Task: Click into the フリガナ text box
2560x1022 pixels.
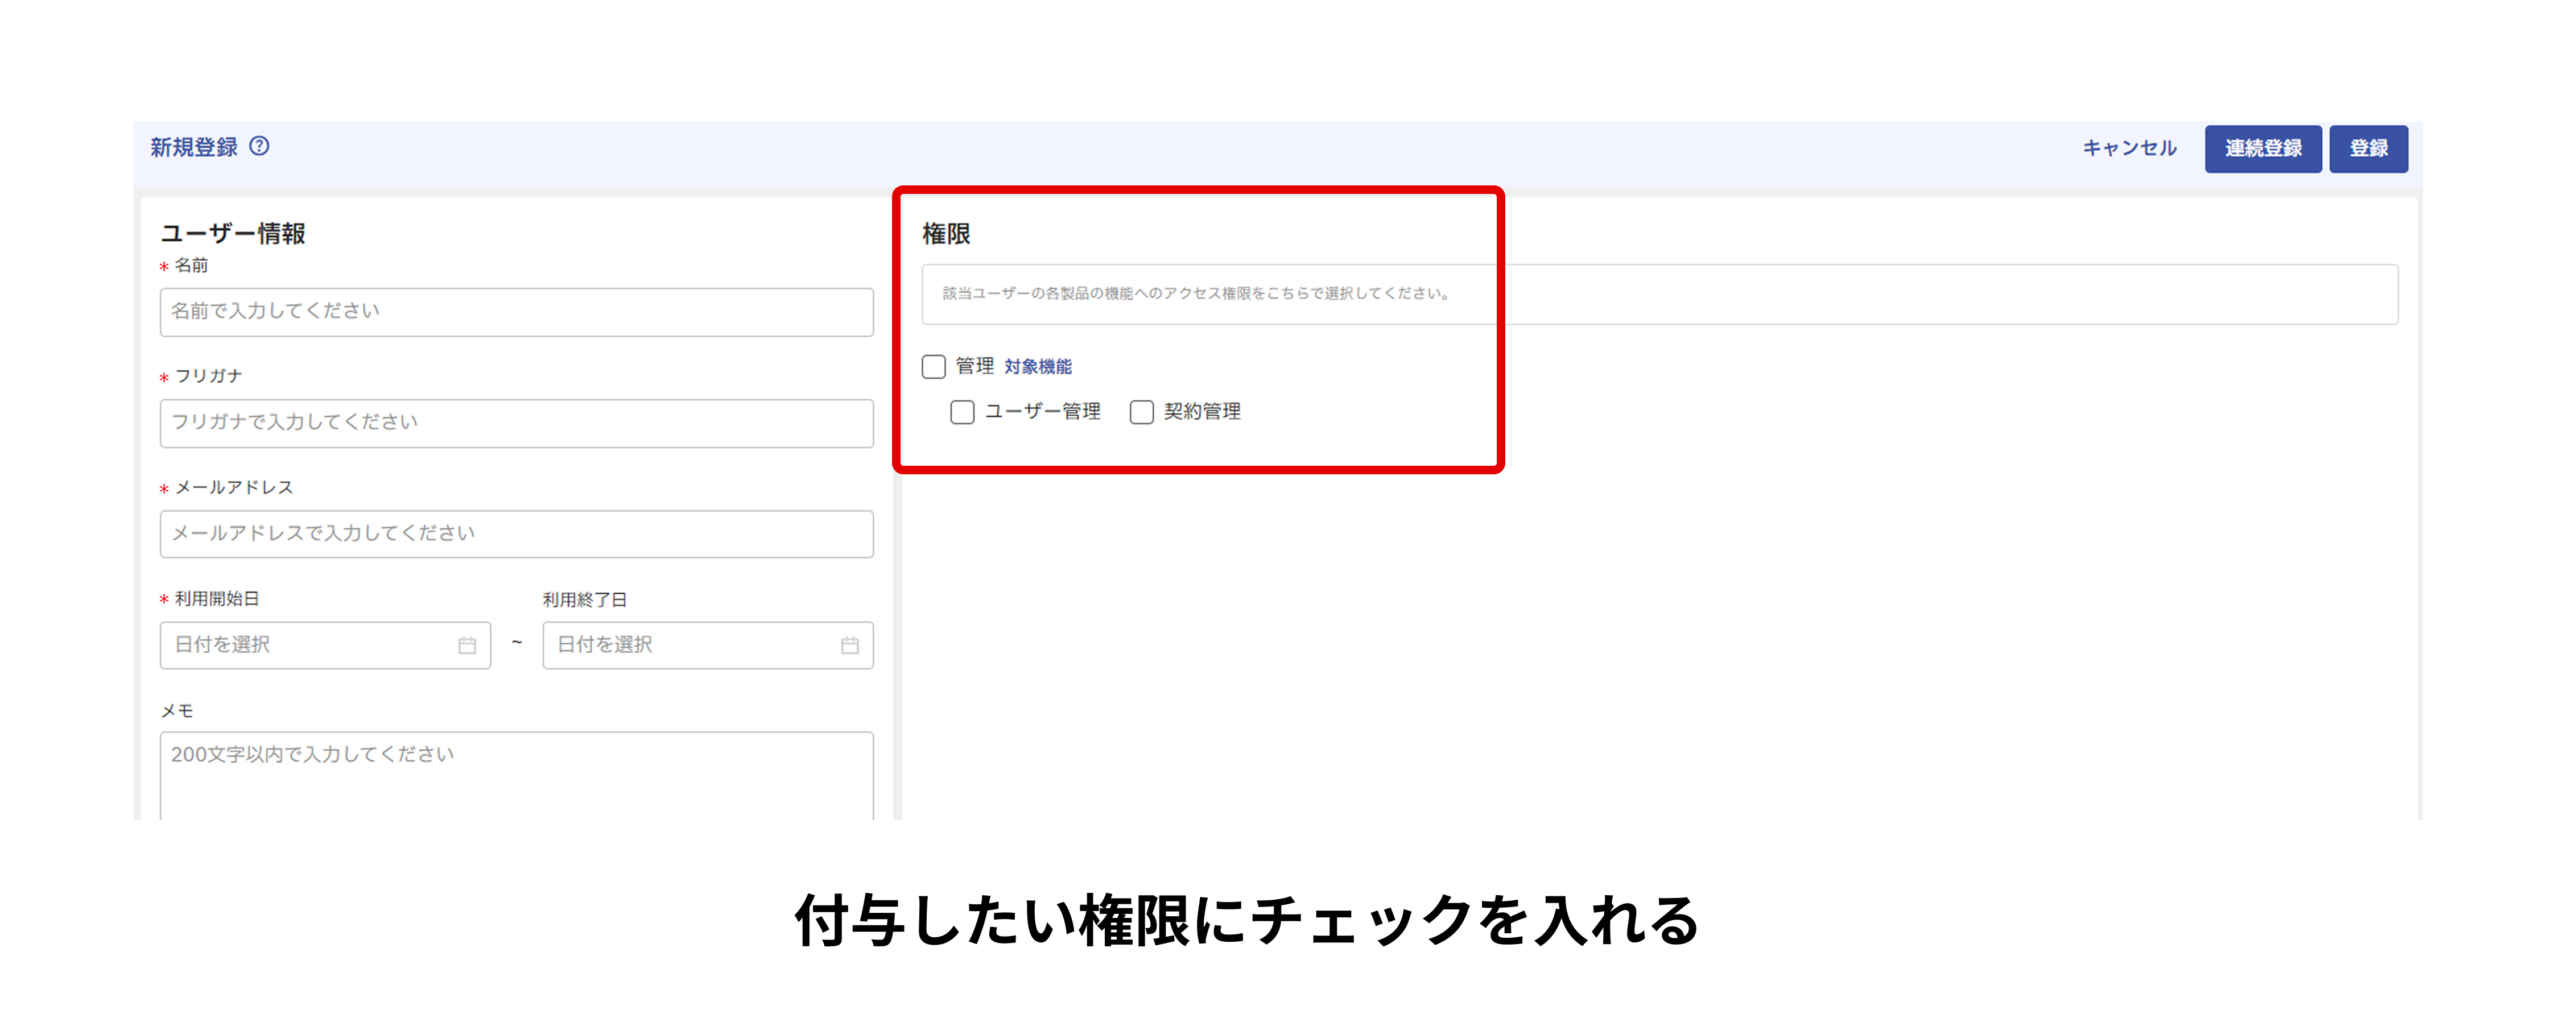Action: click(x=516, y=422)
